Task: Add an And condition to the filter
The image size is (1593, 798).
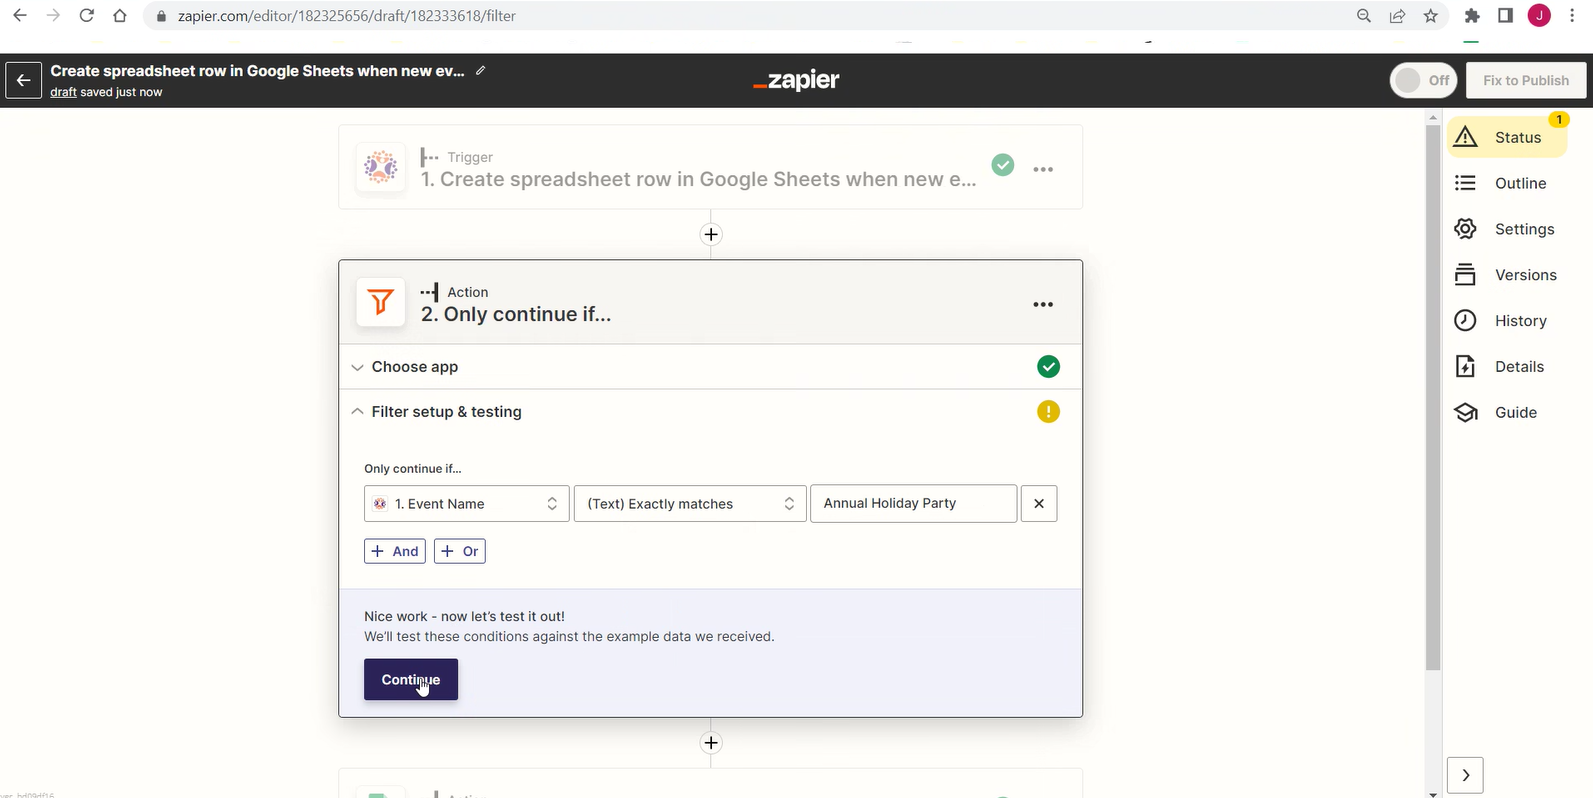Action: pyautogui.click(x=395, y=551)
